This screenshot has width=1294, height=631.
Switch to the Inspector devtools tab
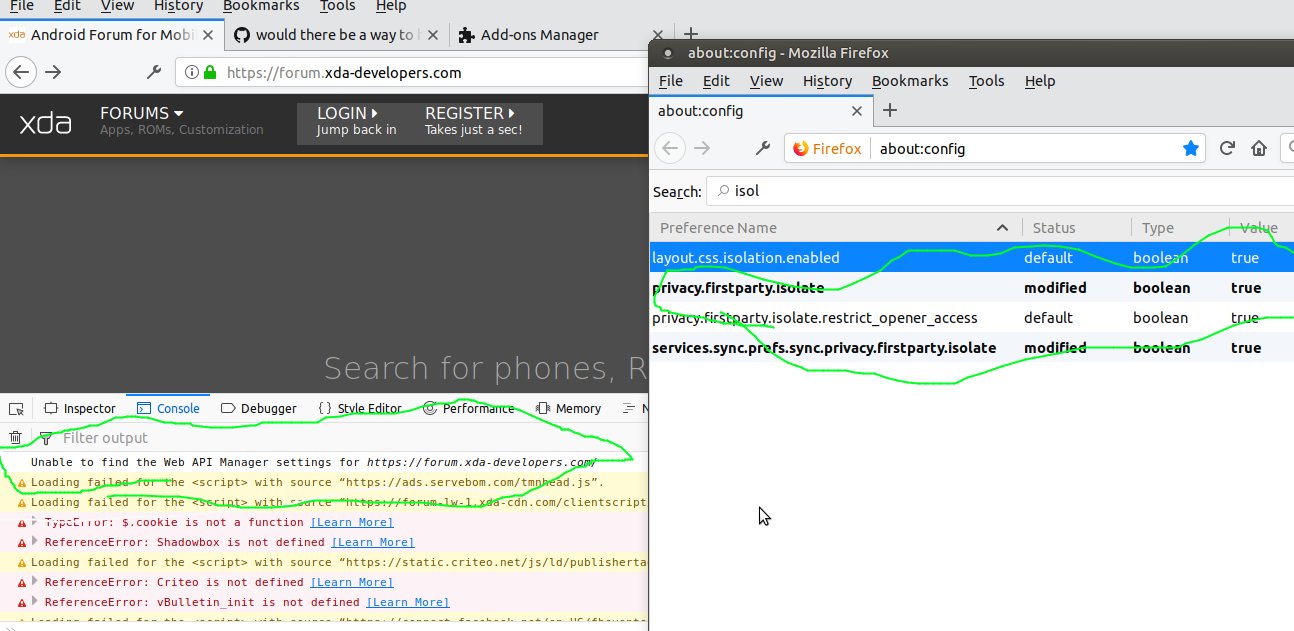tap(80, 408)
